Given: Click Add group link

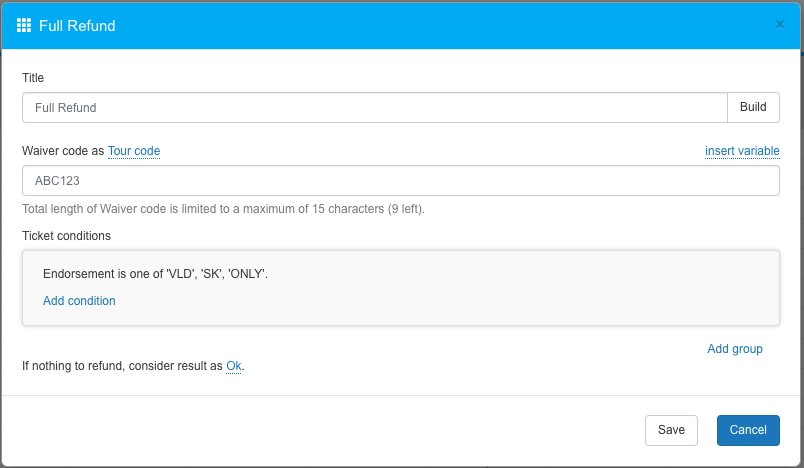Looking at the screenshot, I should pyautogui.click(x=734, y=349).
